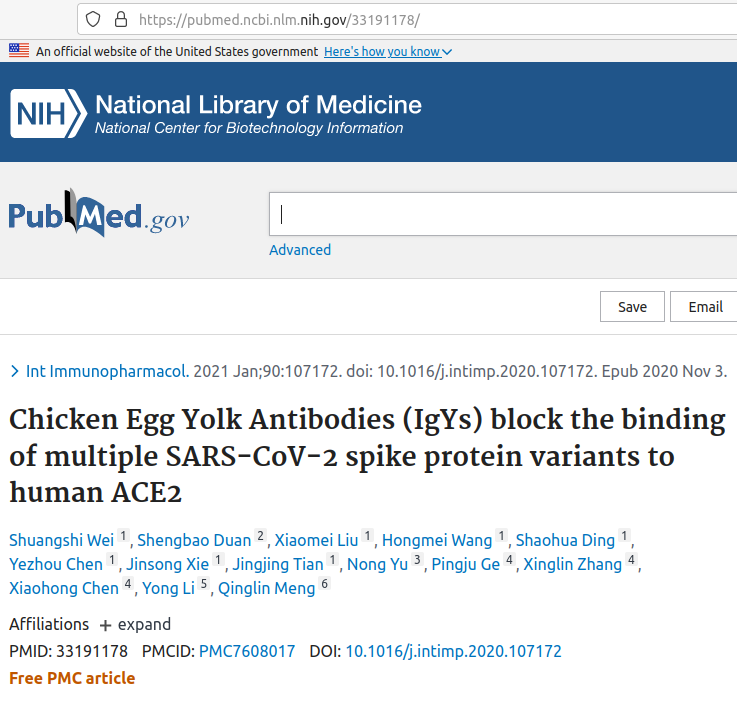Open the PMC7608017 link
Viewport: 737px width, 714px height.
click(247, 651)
